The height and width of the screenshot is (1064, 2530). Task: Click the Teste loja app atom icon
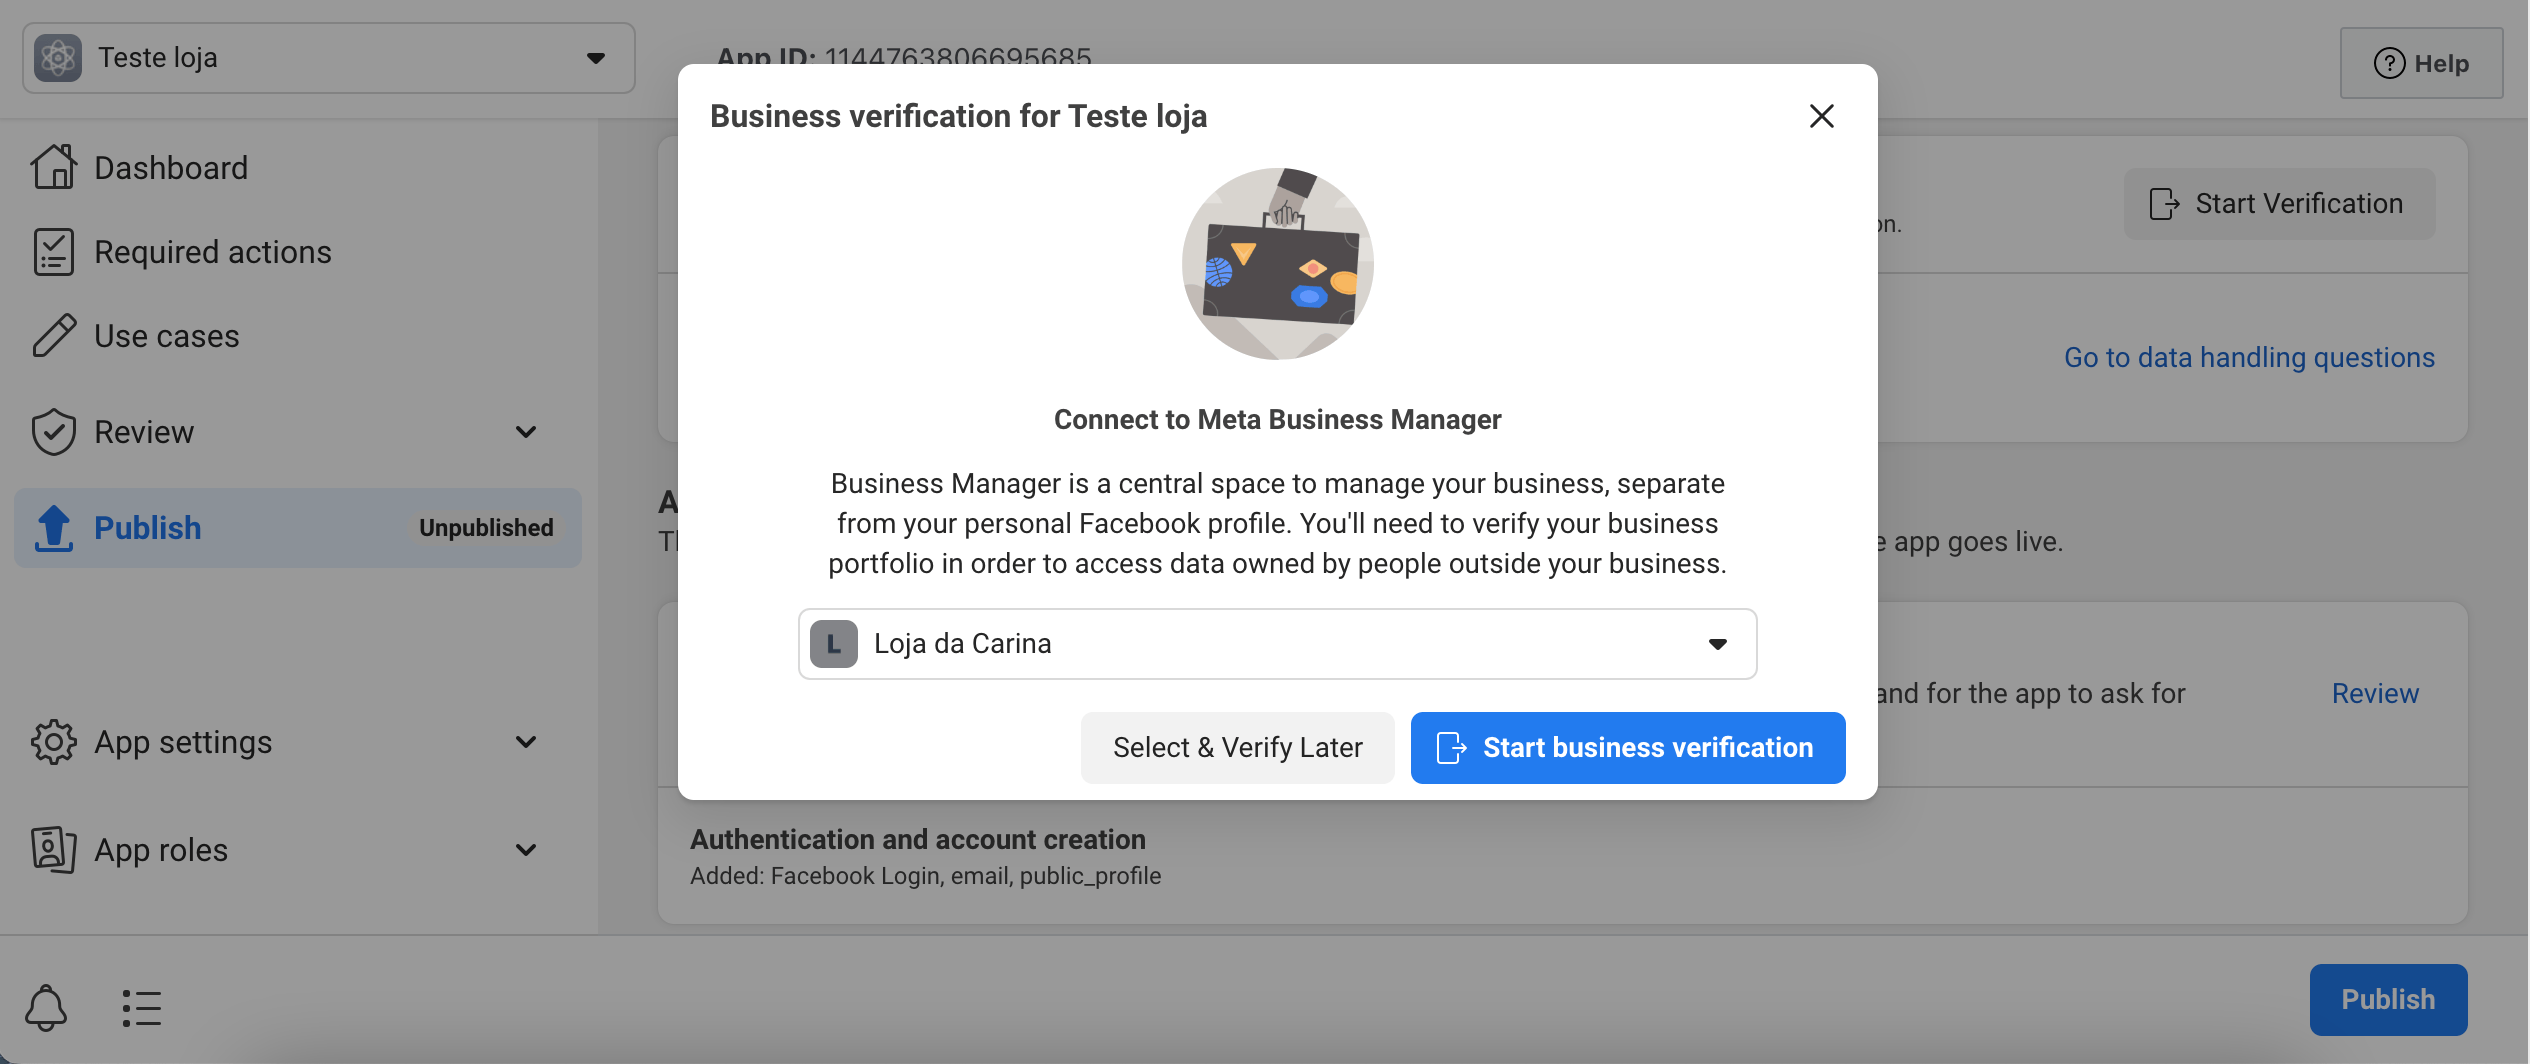(58, 58)
